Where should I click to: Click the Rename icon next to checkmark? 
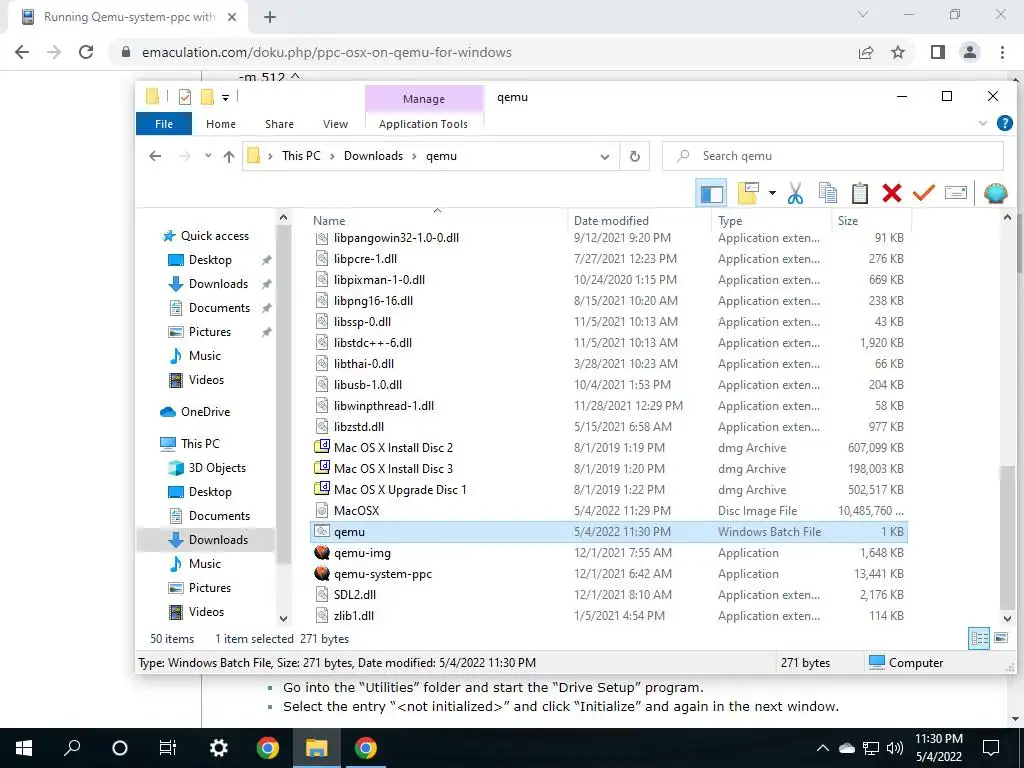[x=955, y=193]
